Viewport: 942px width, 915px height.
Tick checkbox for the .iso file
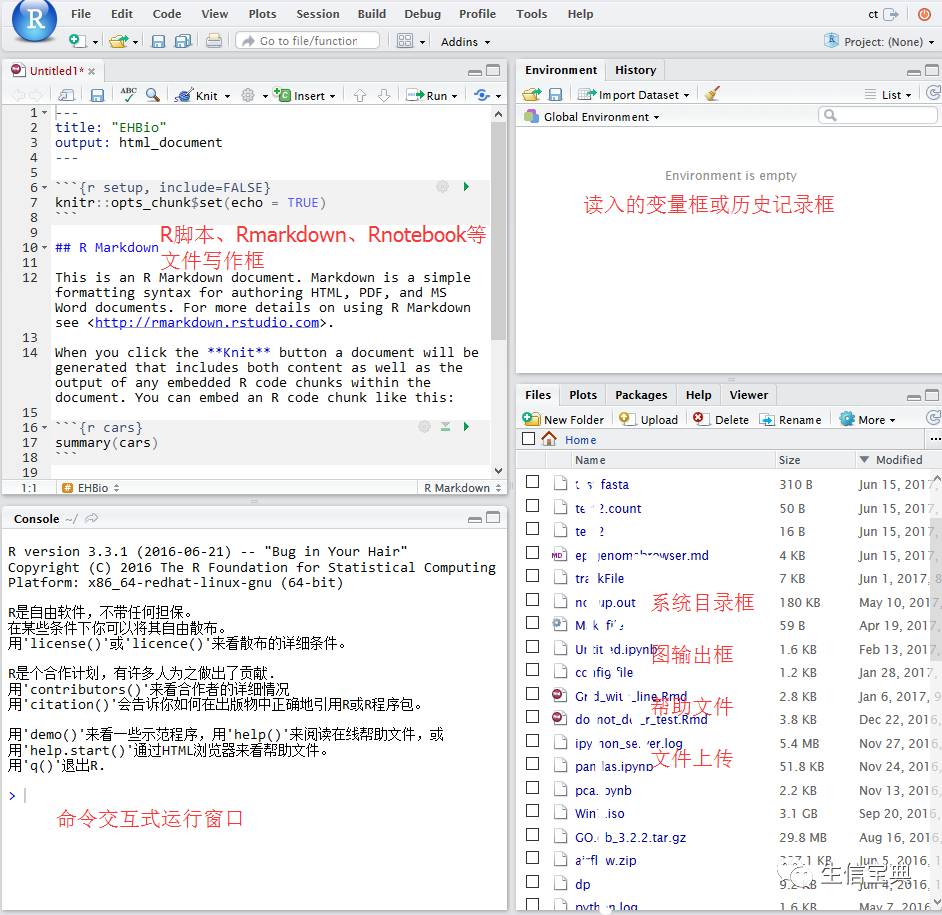tap(532, 810)
